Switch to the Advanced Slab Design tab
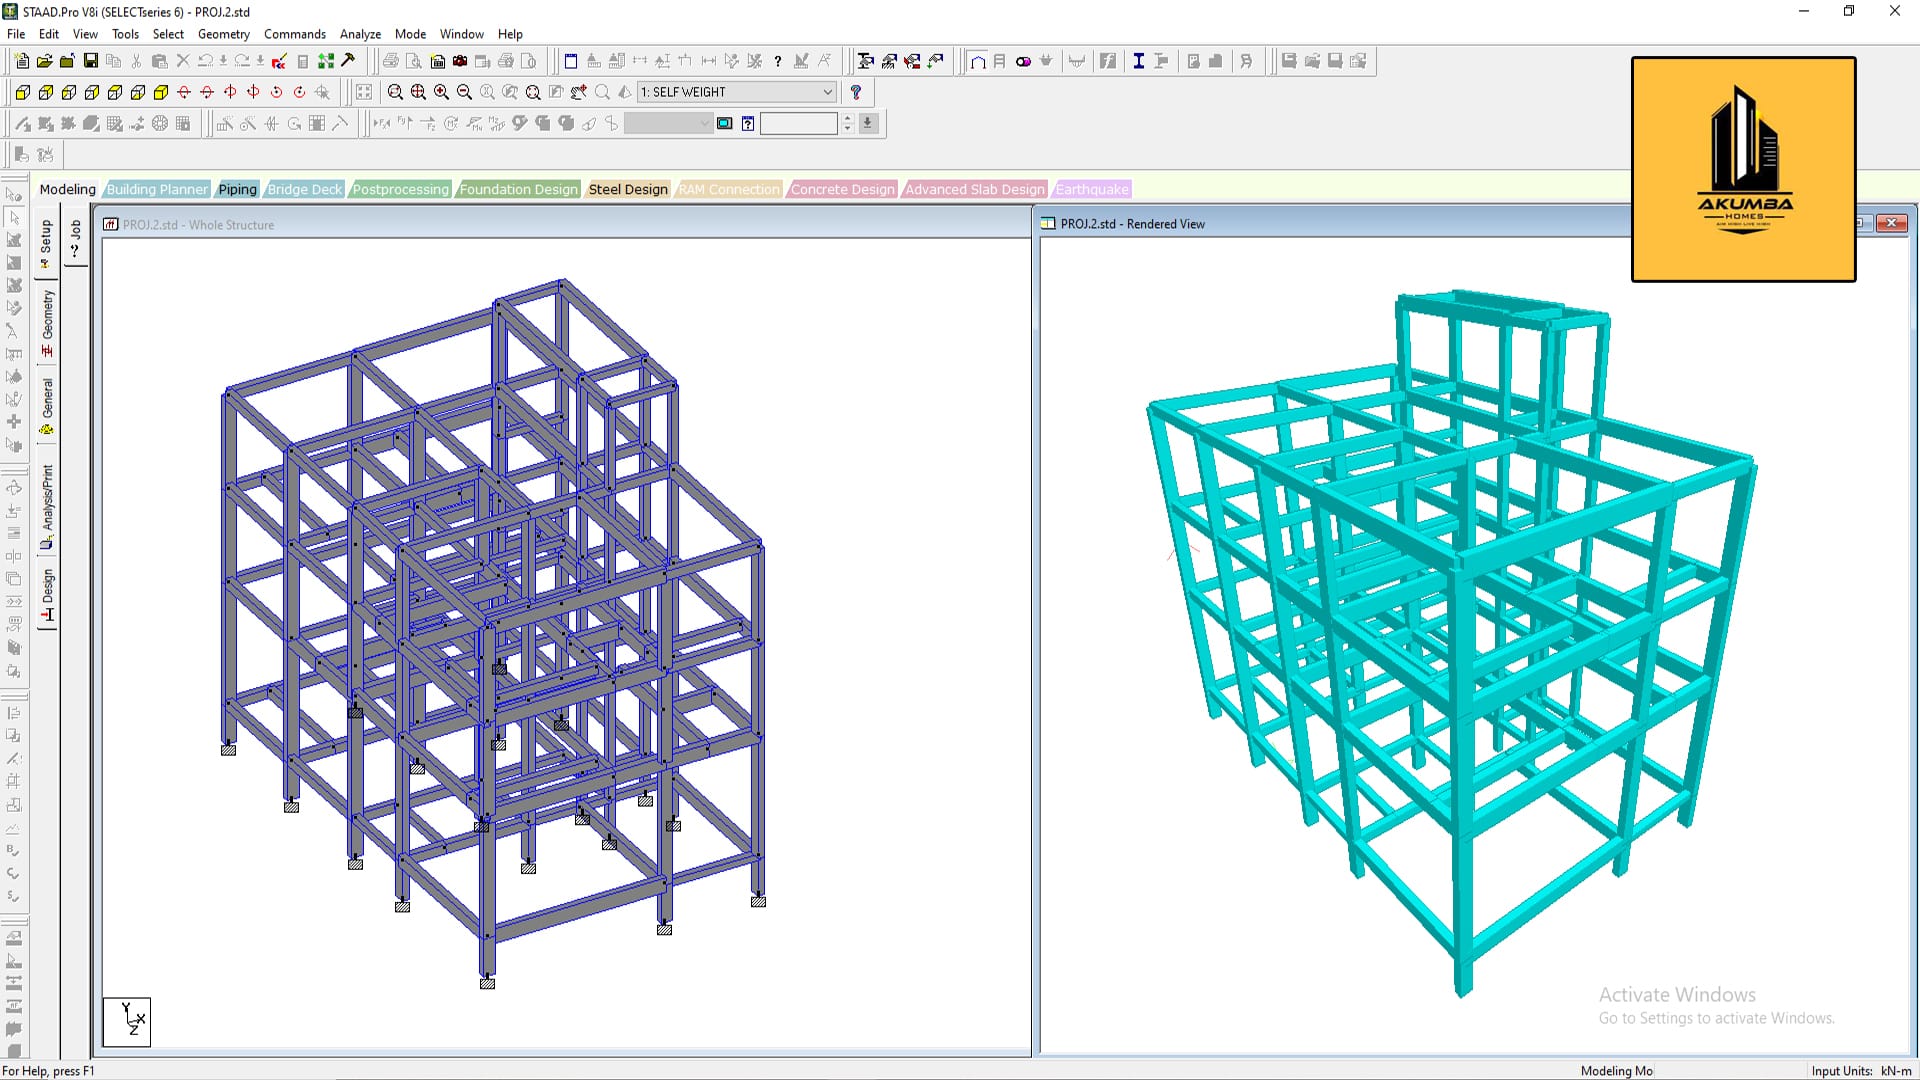This screenshot has height=1080, width=1920. 974,189
